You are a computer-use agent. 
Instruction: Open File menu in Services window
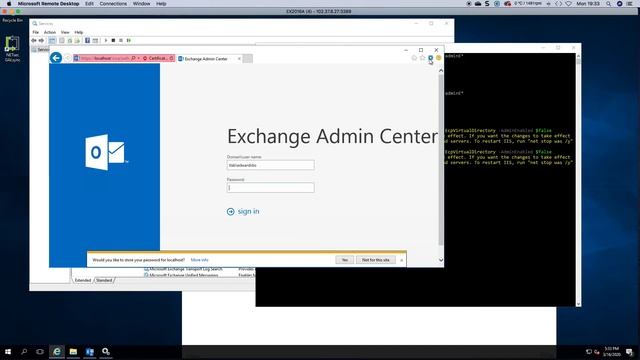click(x=36, y=32)
